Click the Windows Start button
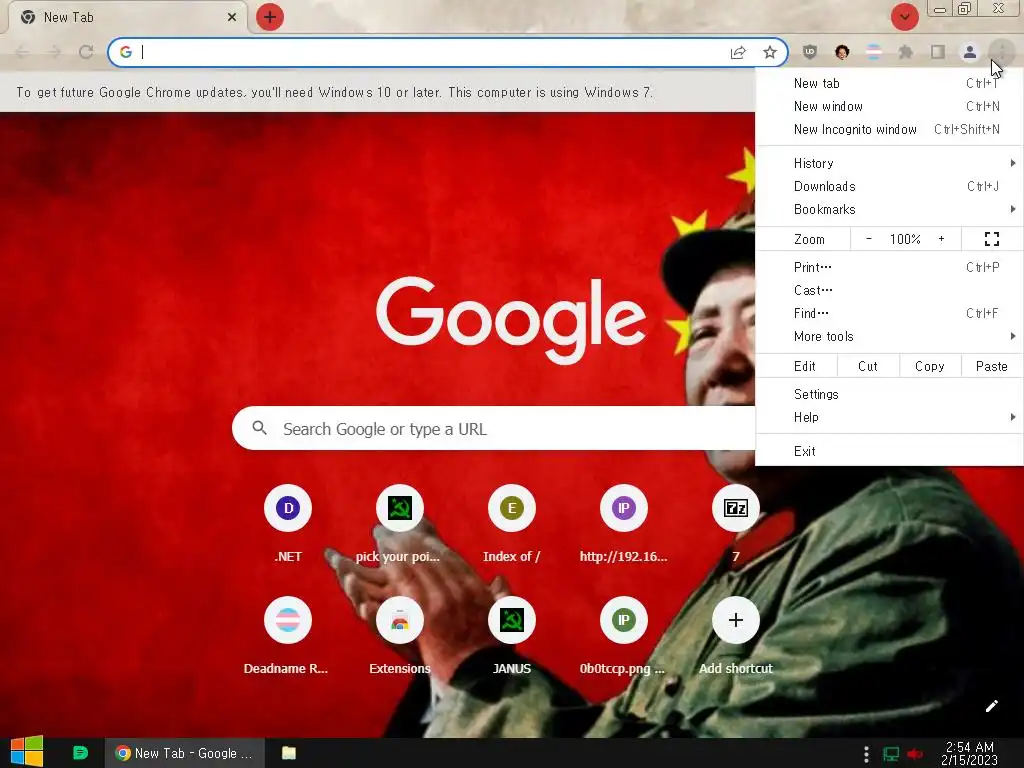The image size is (1024, 768). (27, 752)
